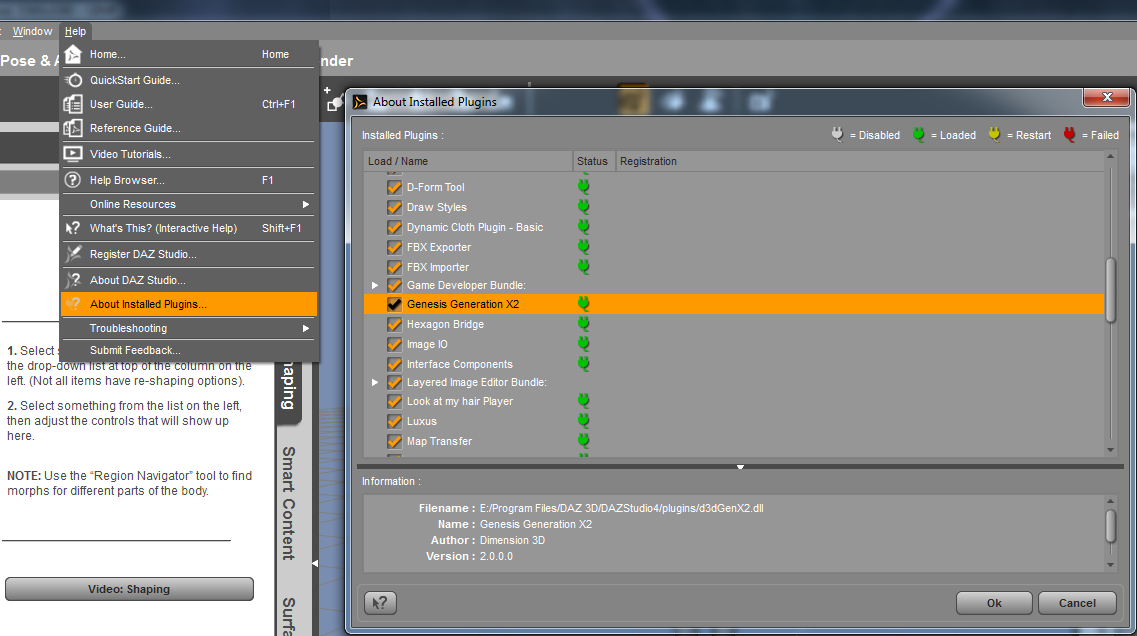
Task: Click plugin list scroll-down arrow
Action: [1110, 450]
